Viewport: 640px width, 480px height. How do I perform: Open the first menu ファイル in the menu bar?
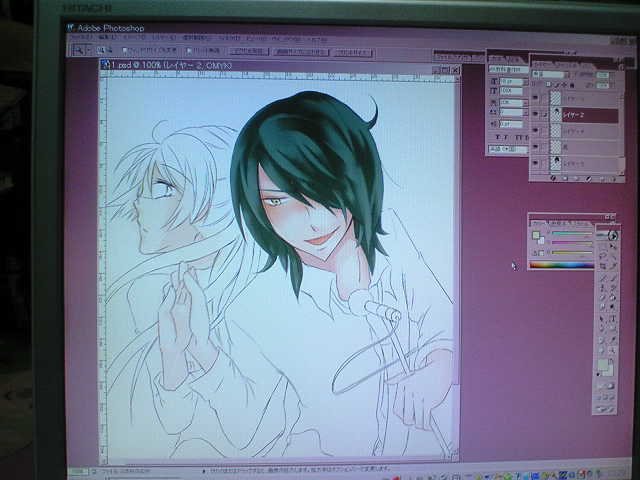coord(80,38)
